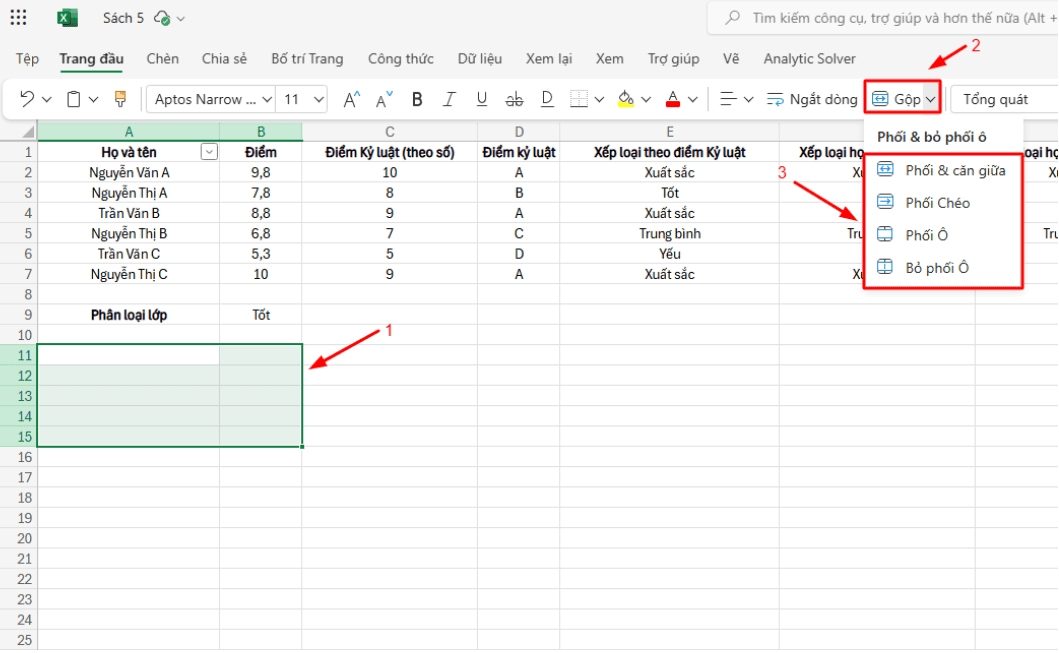1059x653 pixels.
Task: Open the Chia sẻ tab
Action: [x=224, y=59]
